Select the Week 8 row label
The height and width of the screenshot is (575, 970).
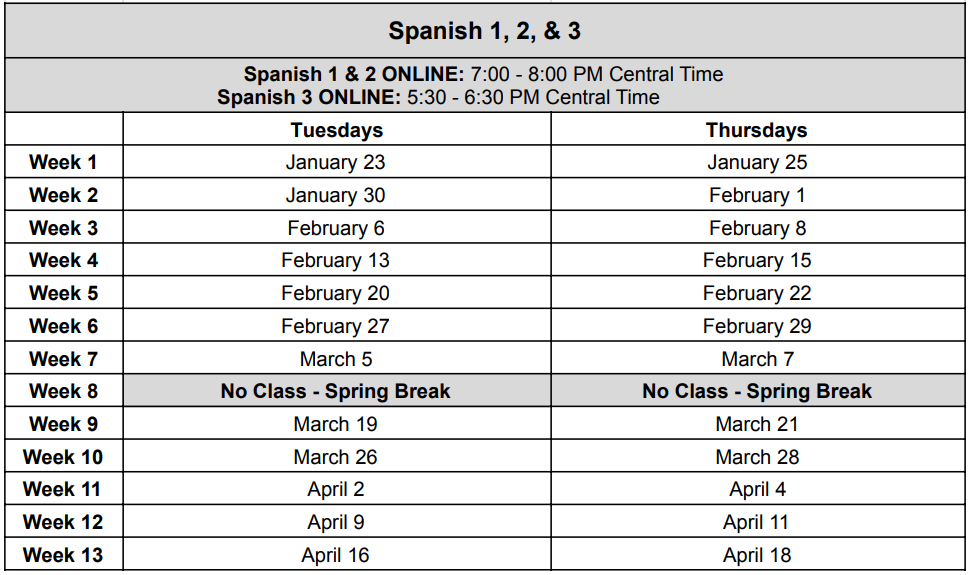point(63,391)
